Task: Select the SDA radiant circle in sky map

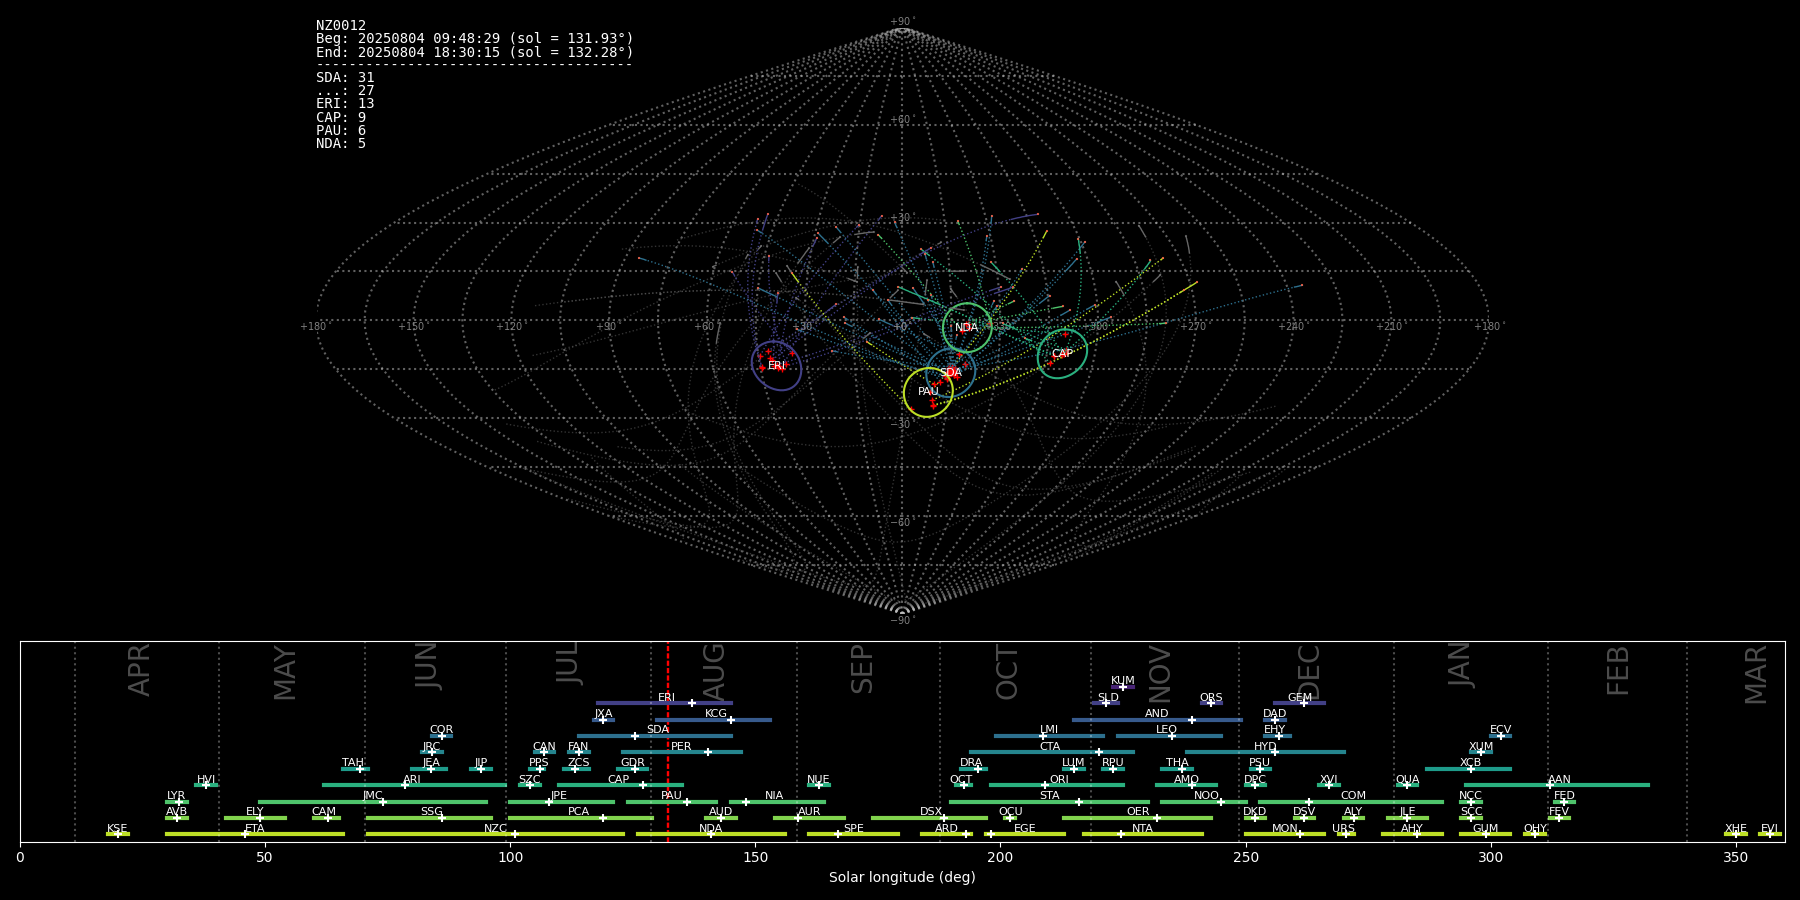Action: click(x=951, y=372)
